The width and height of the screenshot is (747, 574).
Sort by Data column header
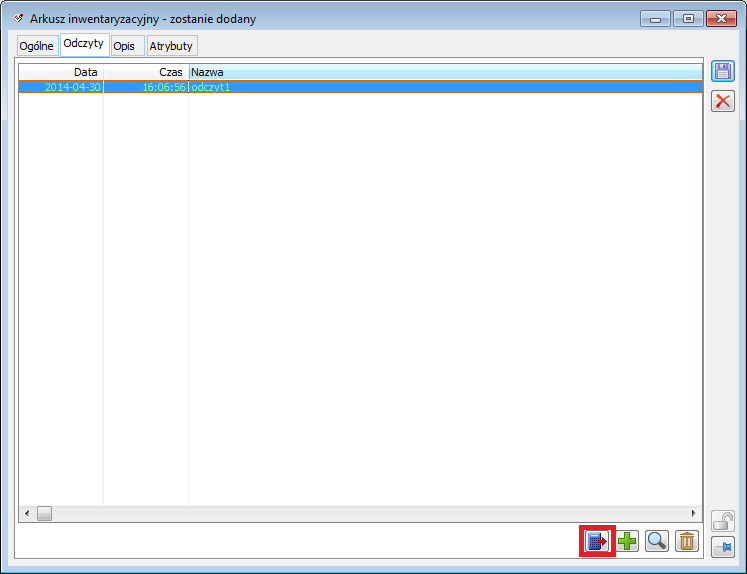coord(61,72)
